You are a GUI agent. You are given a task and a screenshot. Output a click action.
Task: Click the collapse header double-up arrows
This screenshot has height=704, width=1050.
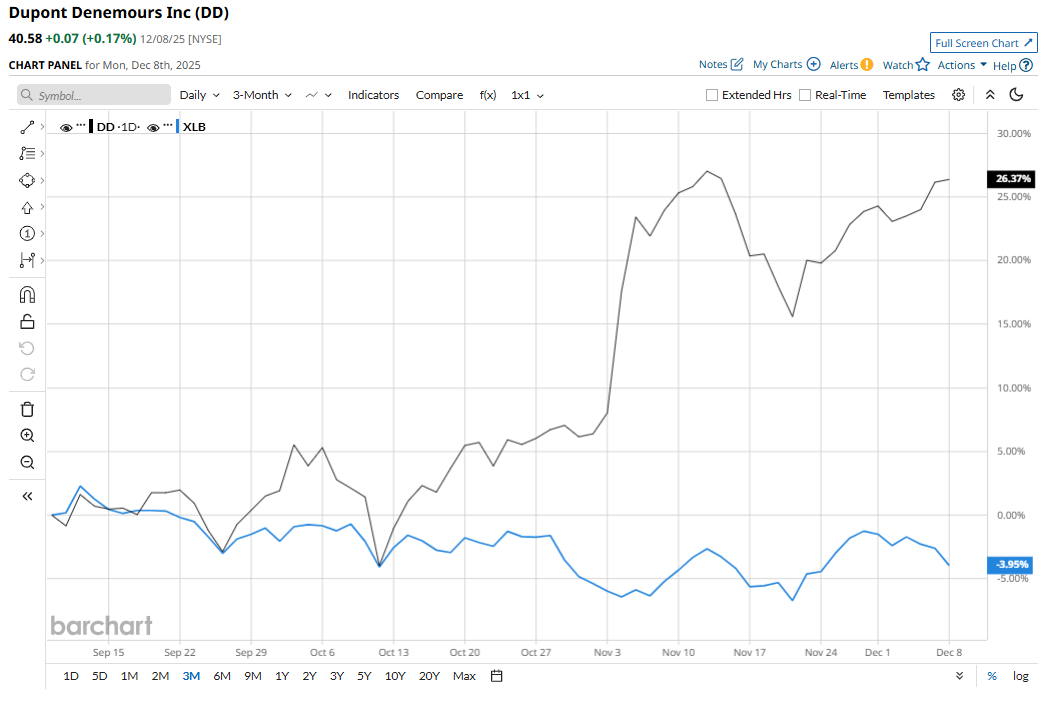(x=990, y=95)
